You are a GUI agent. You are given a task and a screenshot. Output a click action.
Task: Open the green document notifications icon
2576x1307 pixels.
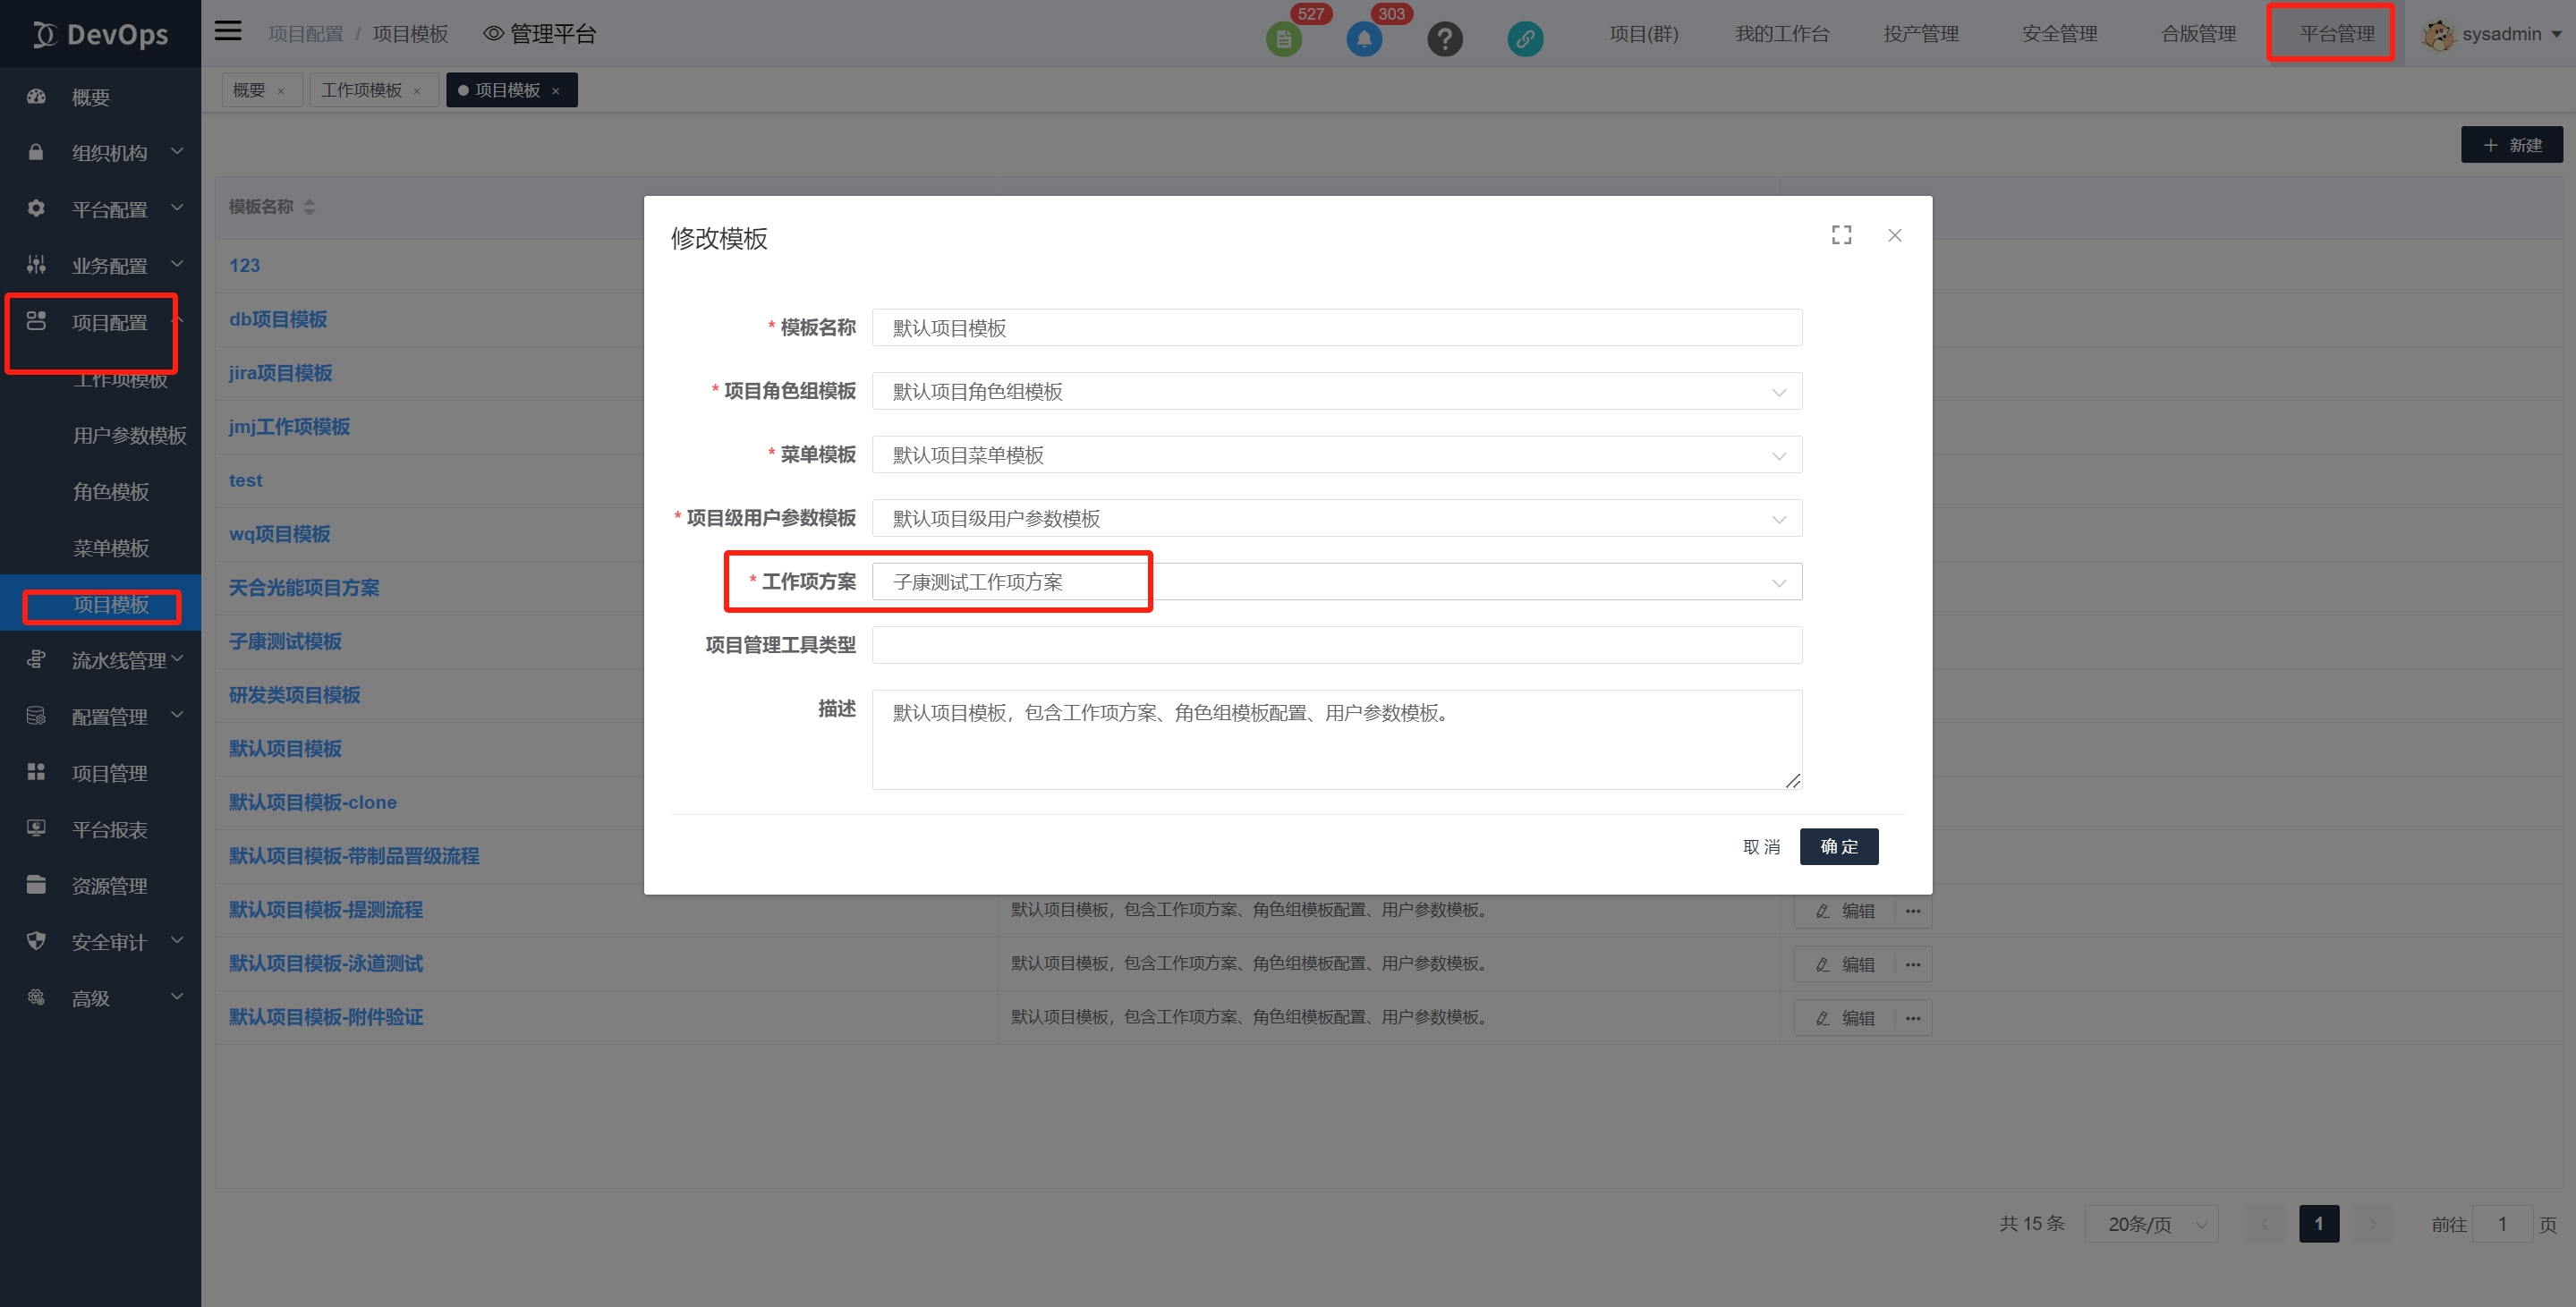tap(1283, 39)
